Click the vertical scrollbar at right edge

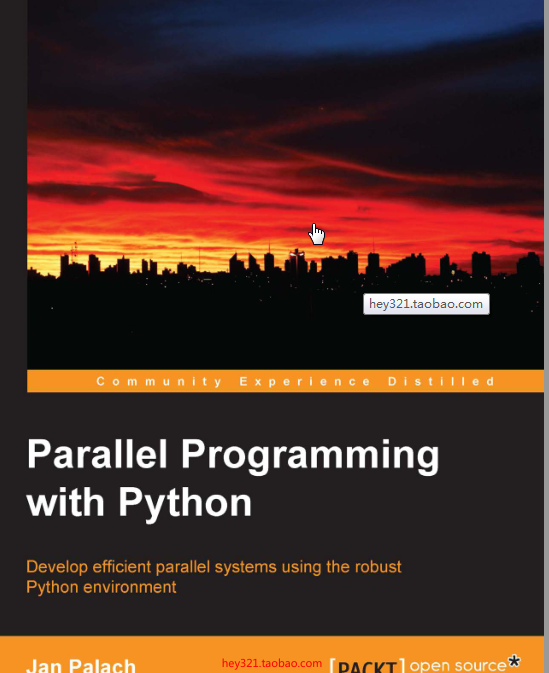tap(546, 336)
